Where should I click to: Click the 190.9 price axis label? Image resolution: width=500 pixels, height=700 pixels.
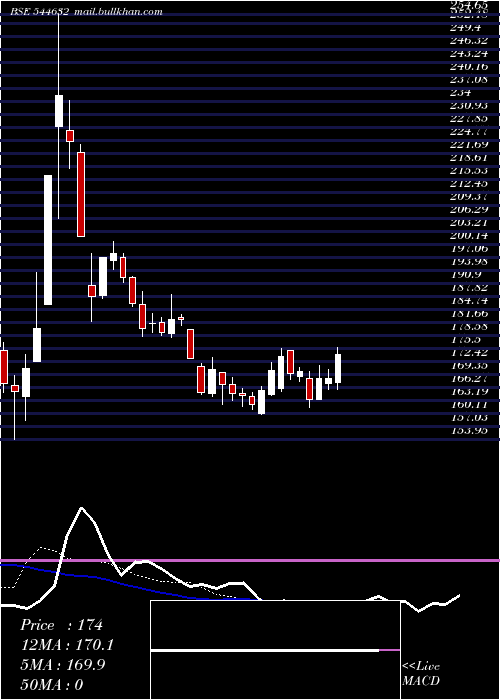pyautogui.click(x=466, y=274)
